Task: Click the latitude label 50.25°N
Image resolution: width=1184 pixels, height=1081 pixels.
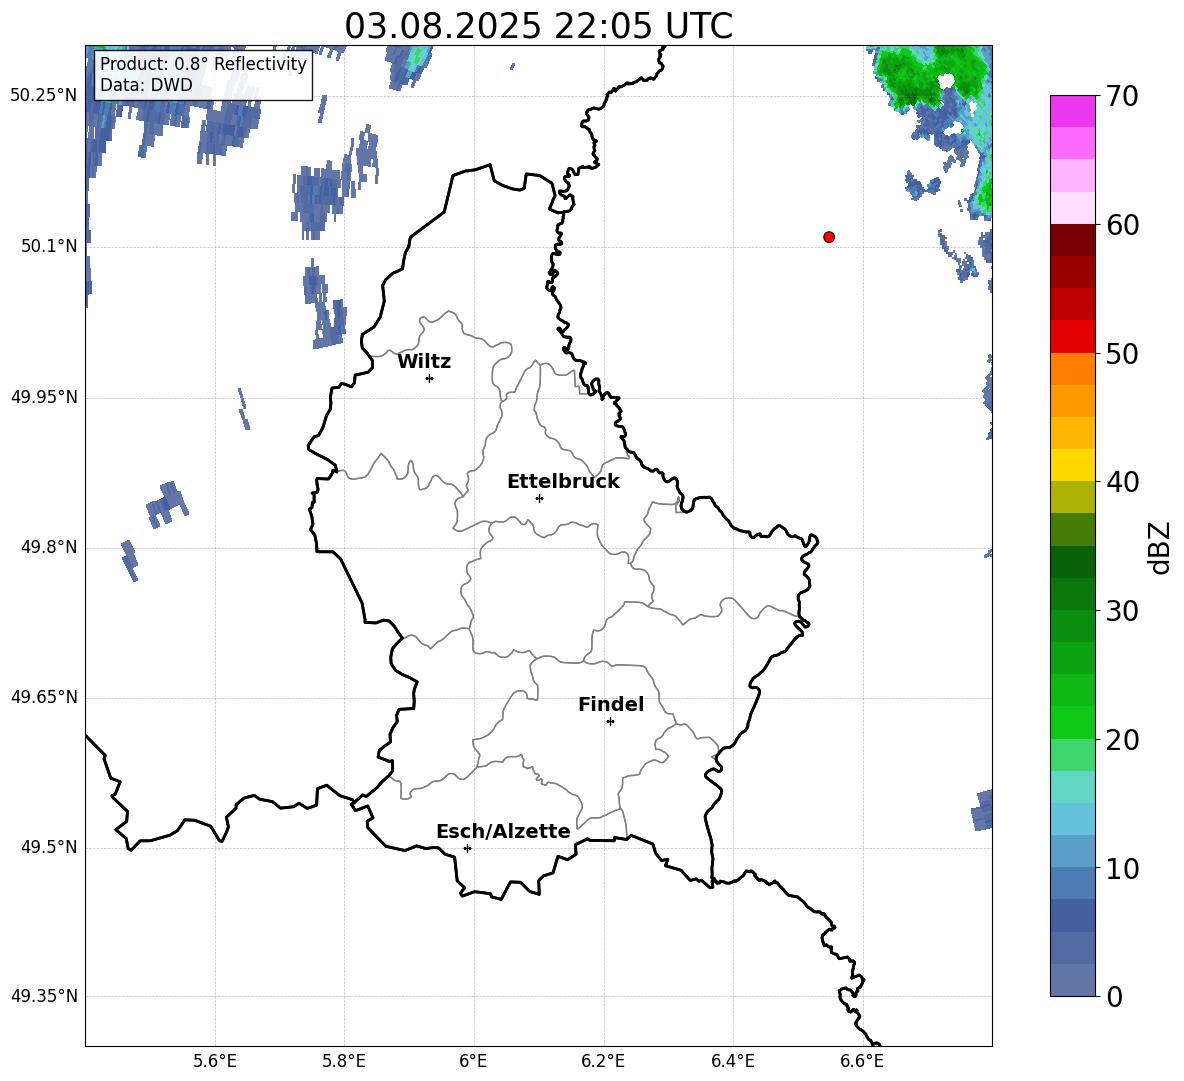Action: tap(44, 96)
